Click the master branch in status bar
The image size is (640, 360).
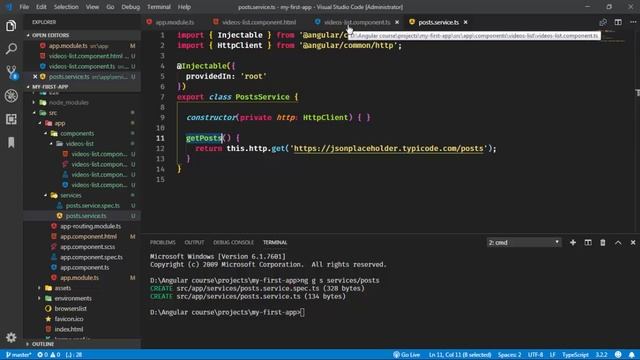(18, 355)
